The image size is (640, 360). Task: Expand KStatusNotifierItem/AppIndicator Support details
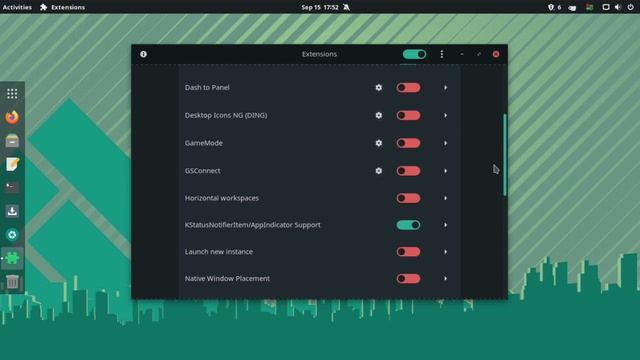445,225
